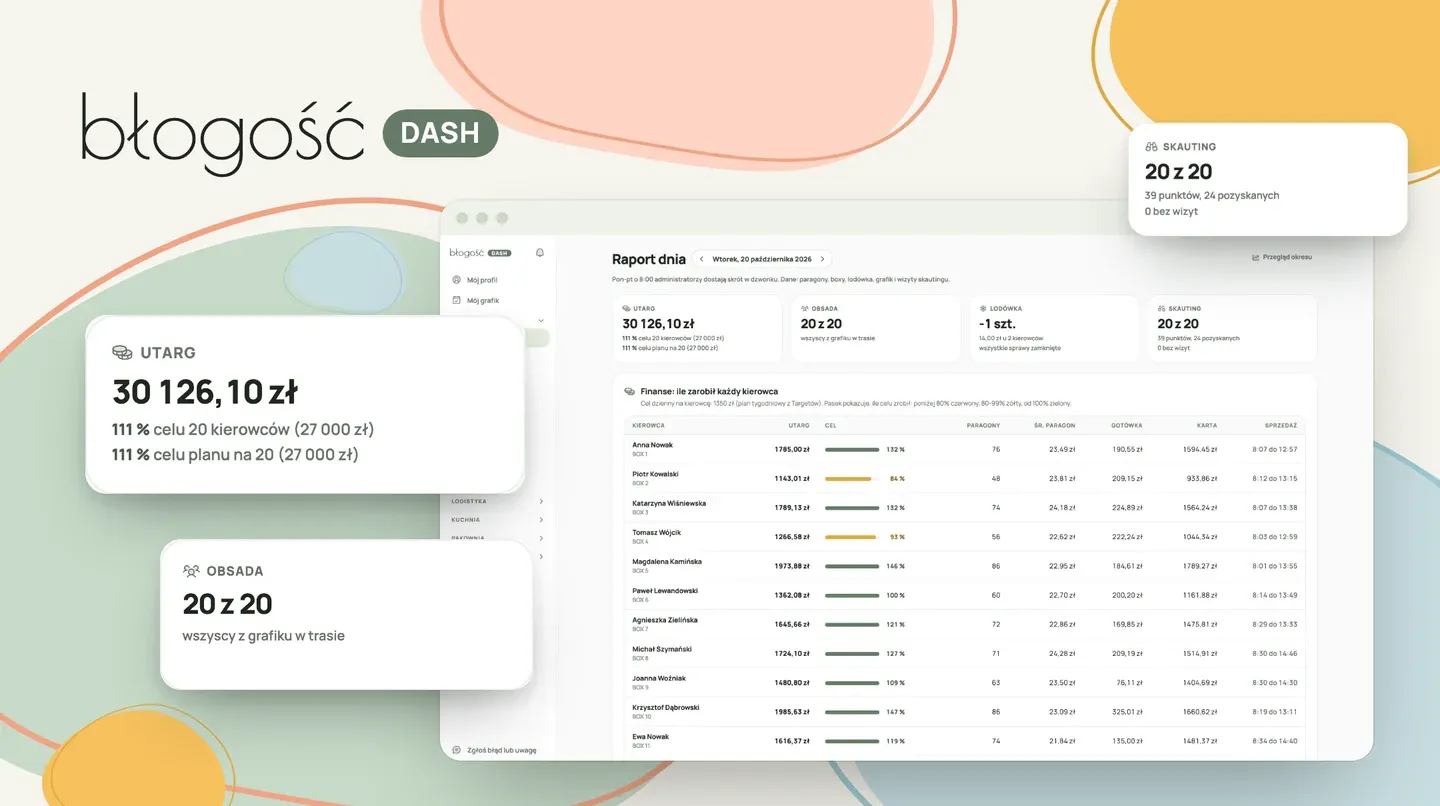Viewport: 1440px width, 806px height.
Task: Click the SPRZEDAŻ column header
Action: coord(1280,425)
